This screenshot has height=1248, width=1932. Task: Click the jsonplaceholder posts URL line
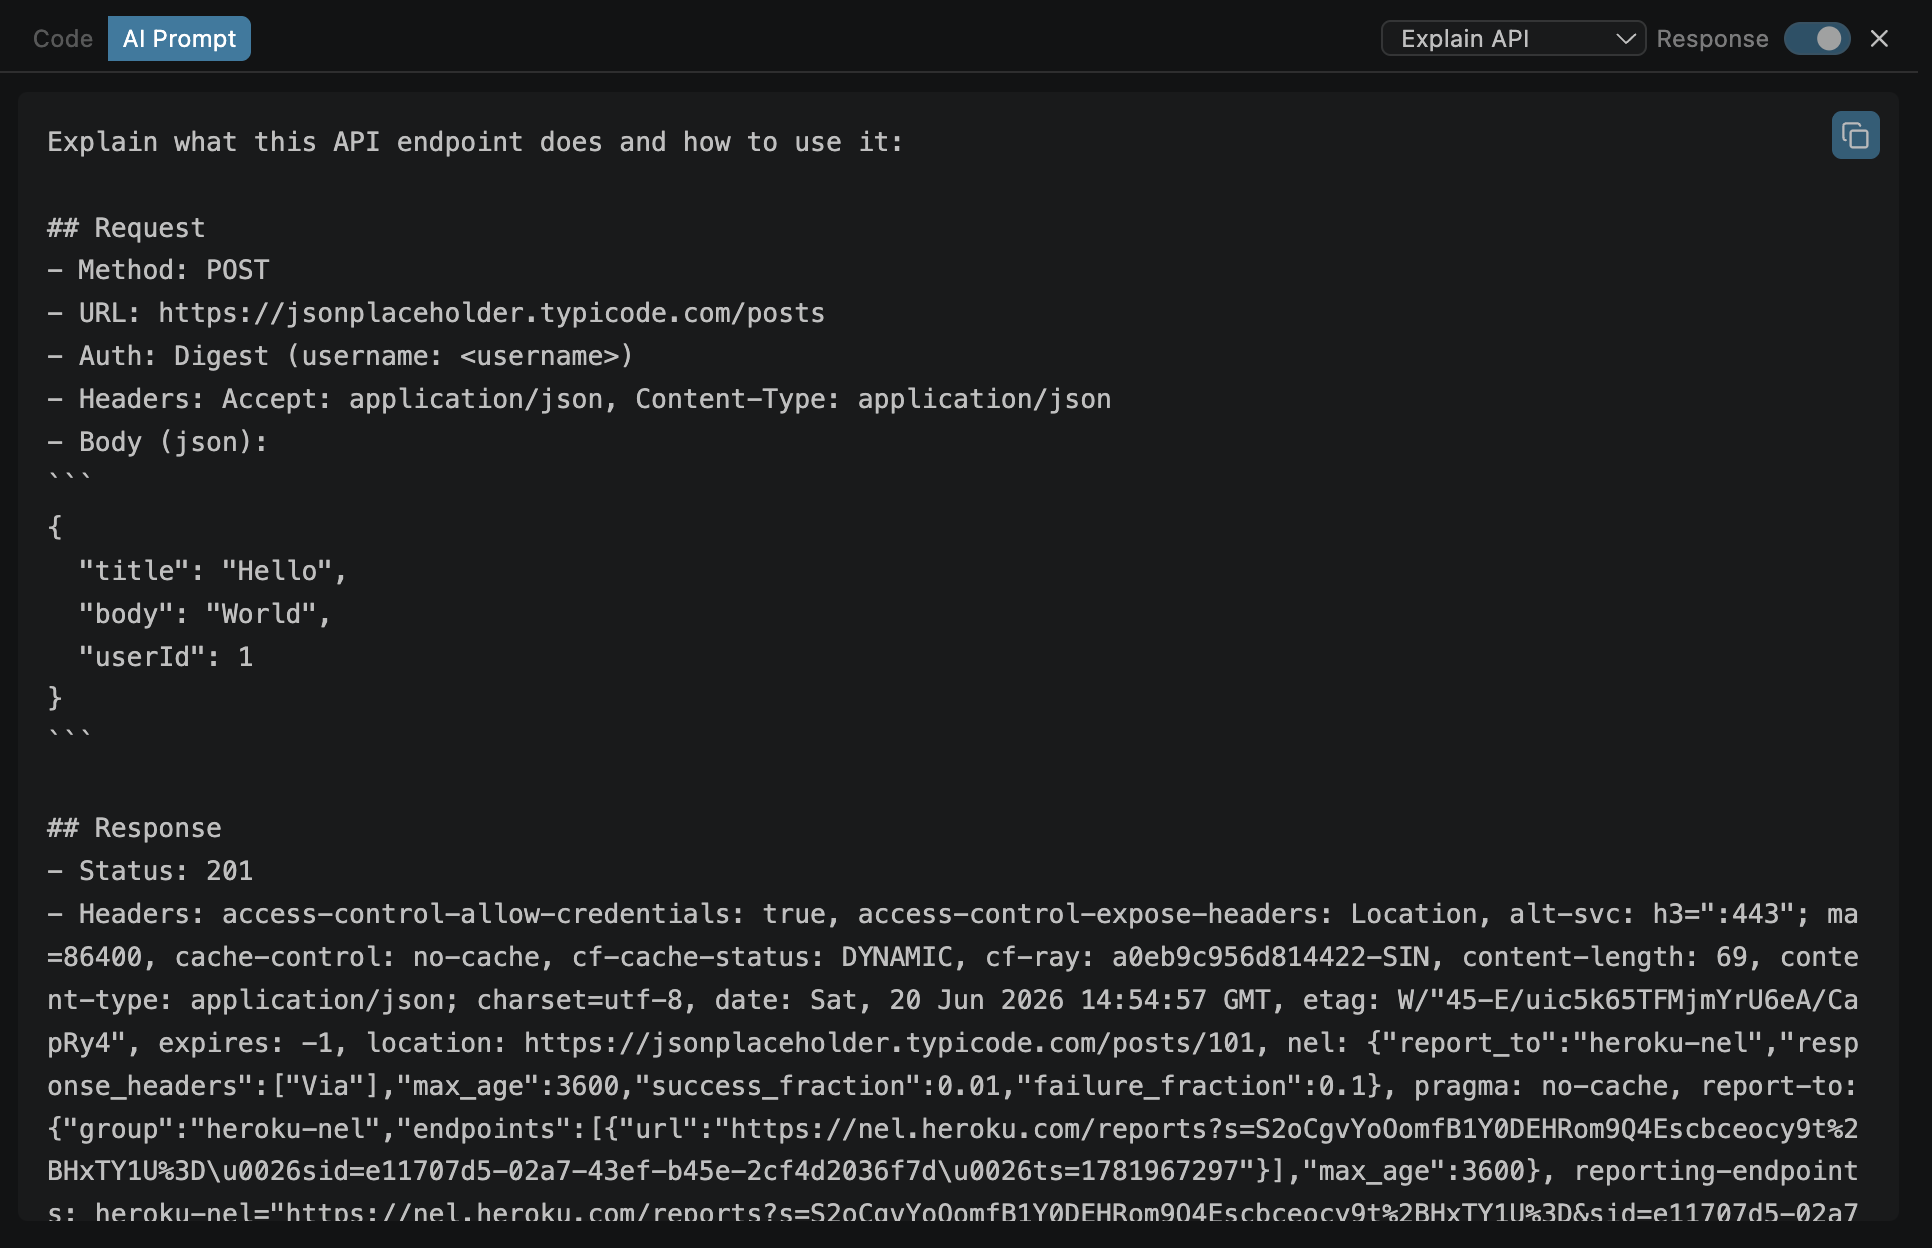[436, 313]
